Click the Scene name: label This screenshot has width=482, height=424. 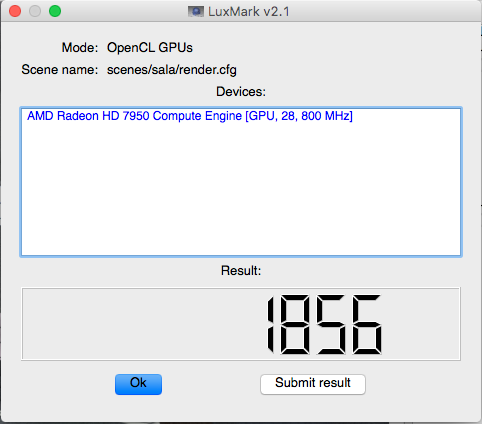pos(60,70)
